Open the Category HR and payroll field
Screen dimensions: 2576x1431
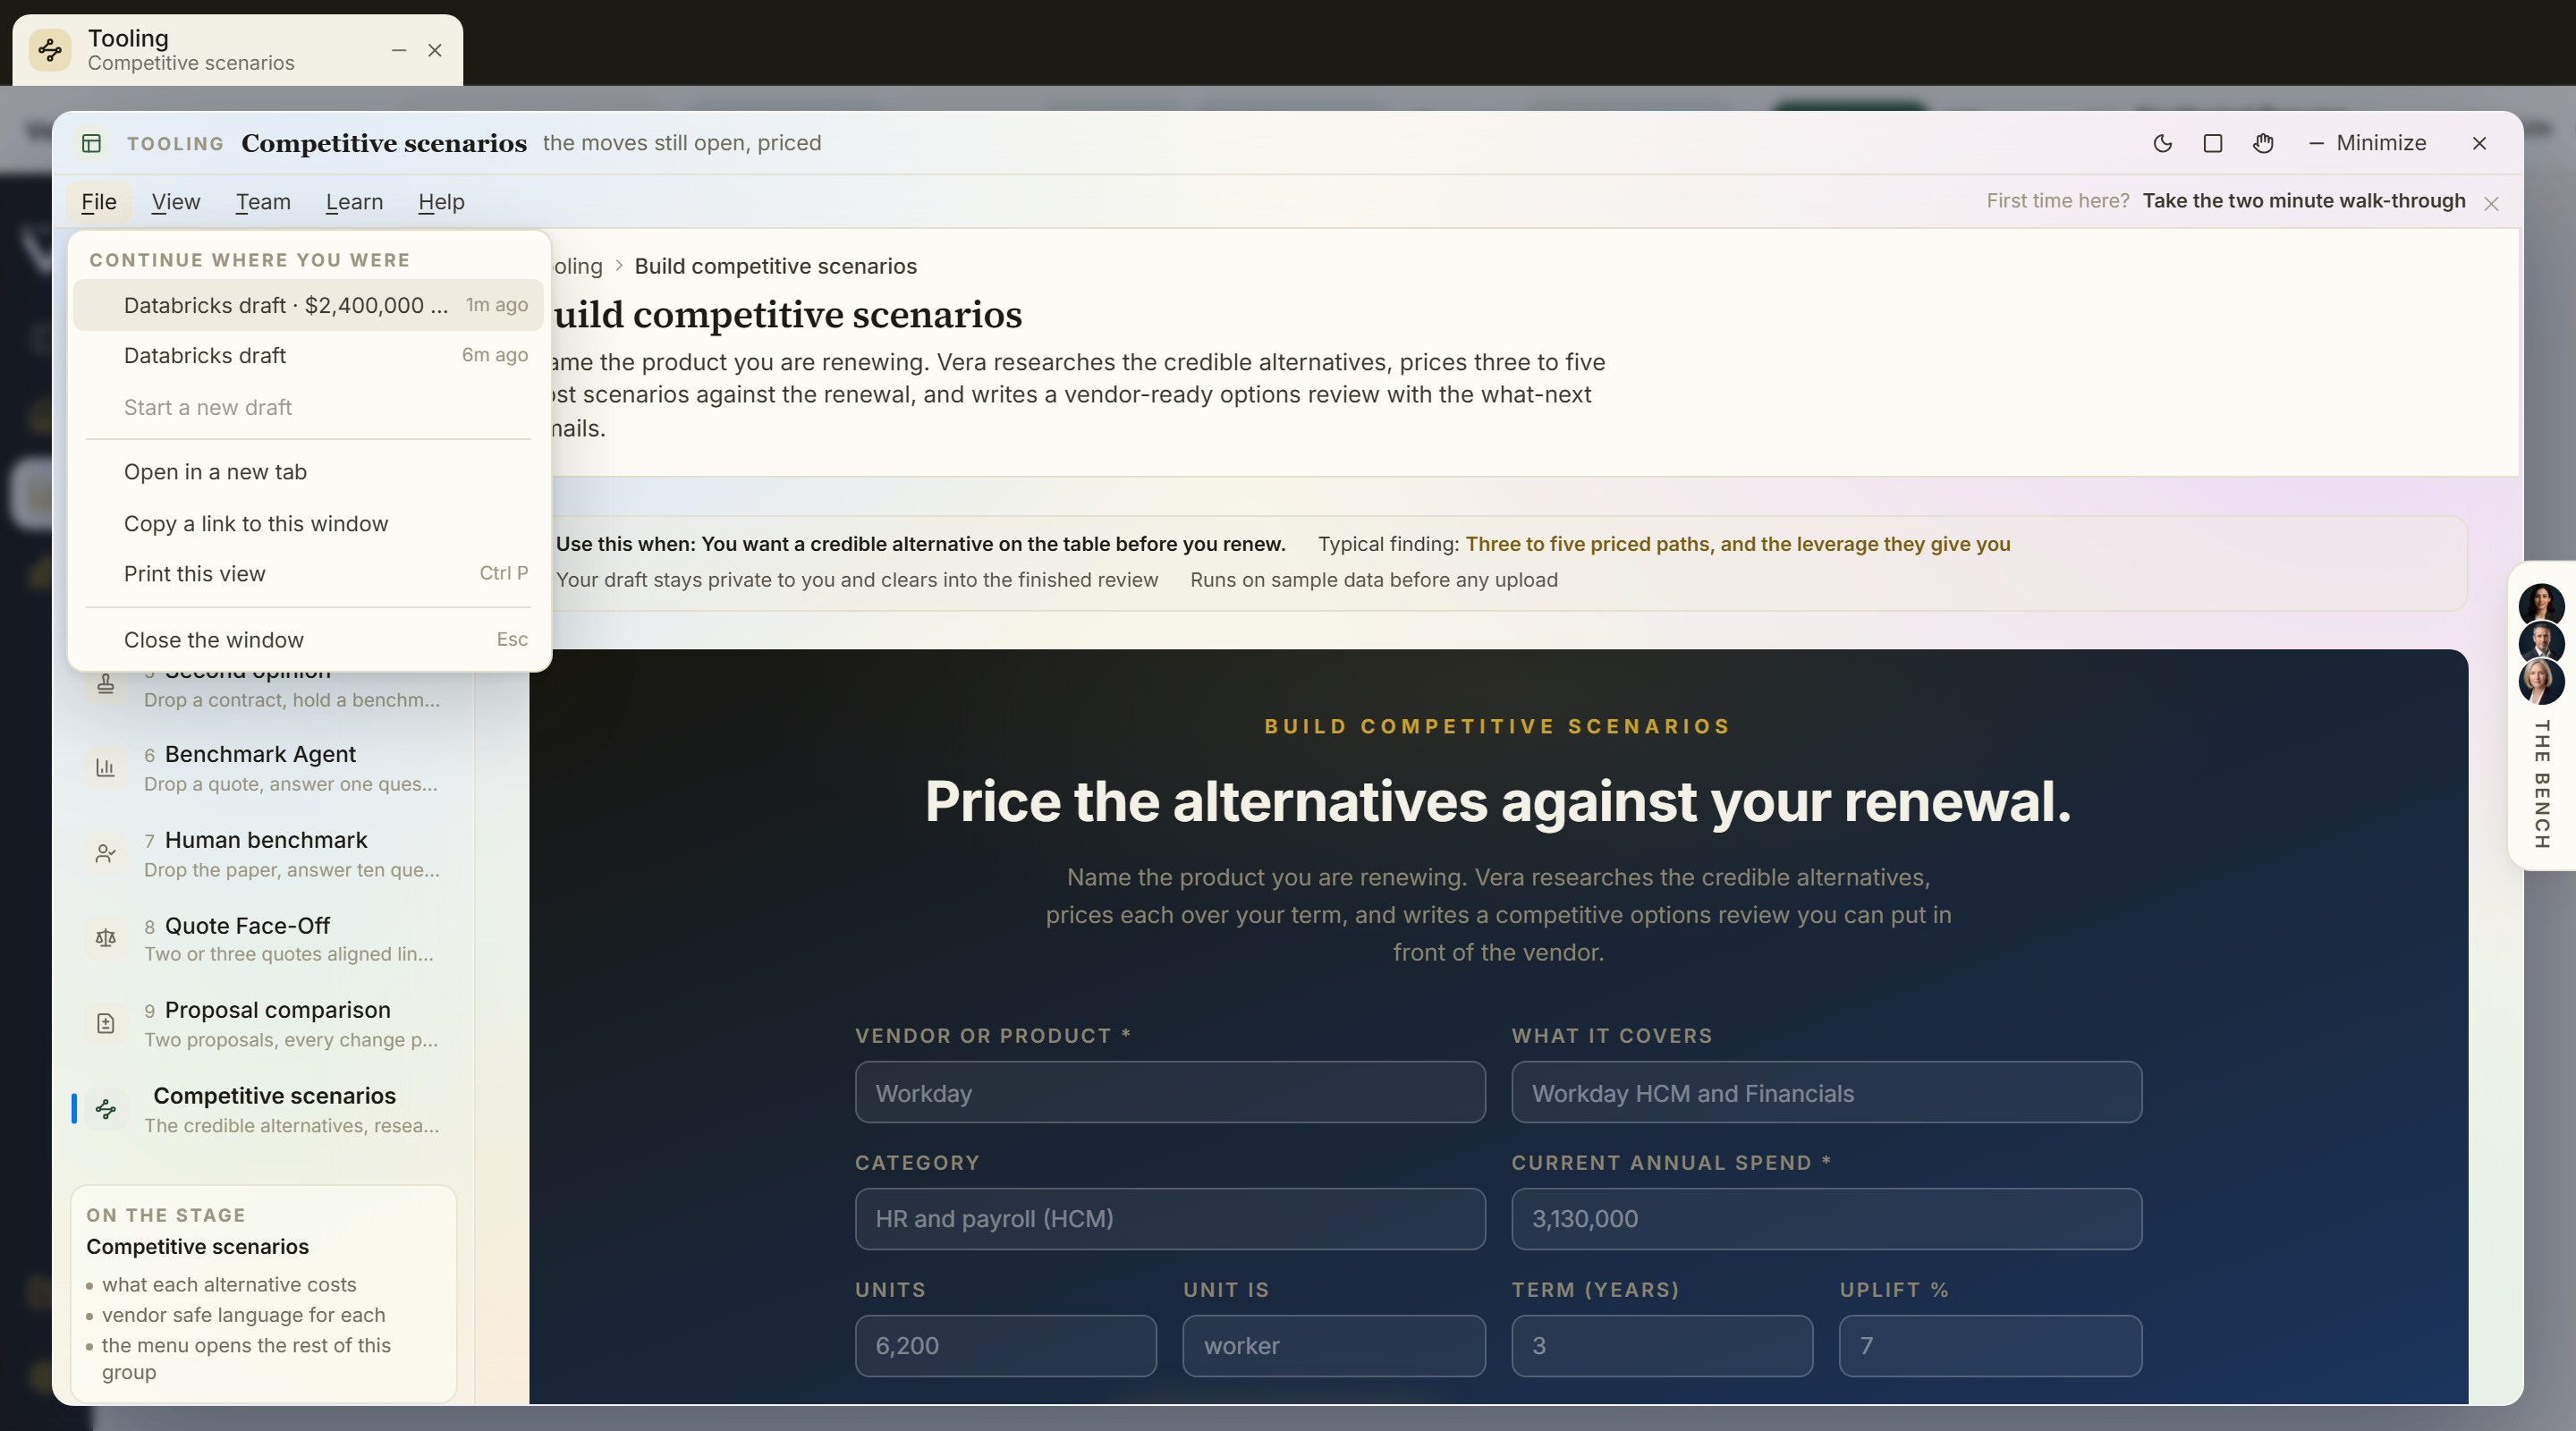pos(1170,1219)
